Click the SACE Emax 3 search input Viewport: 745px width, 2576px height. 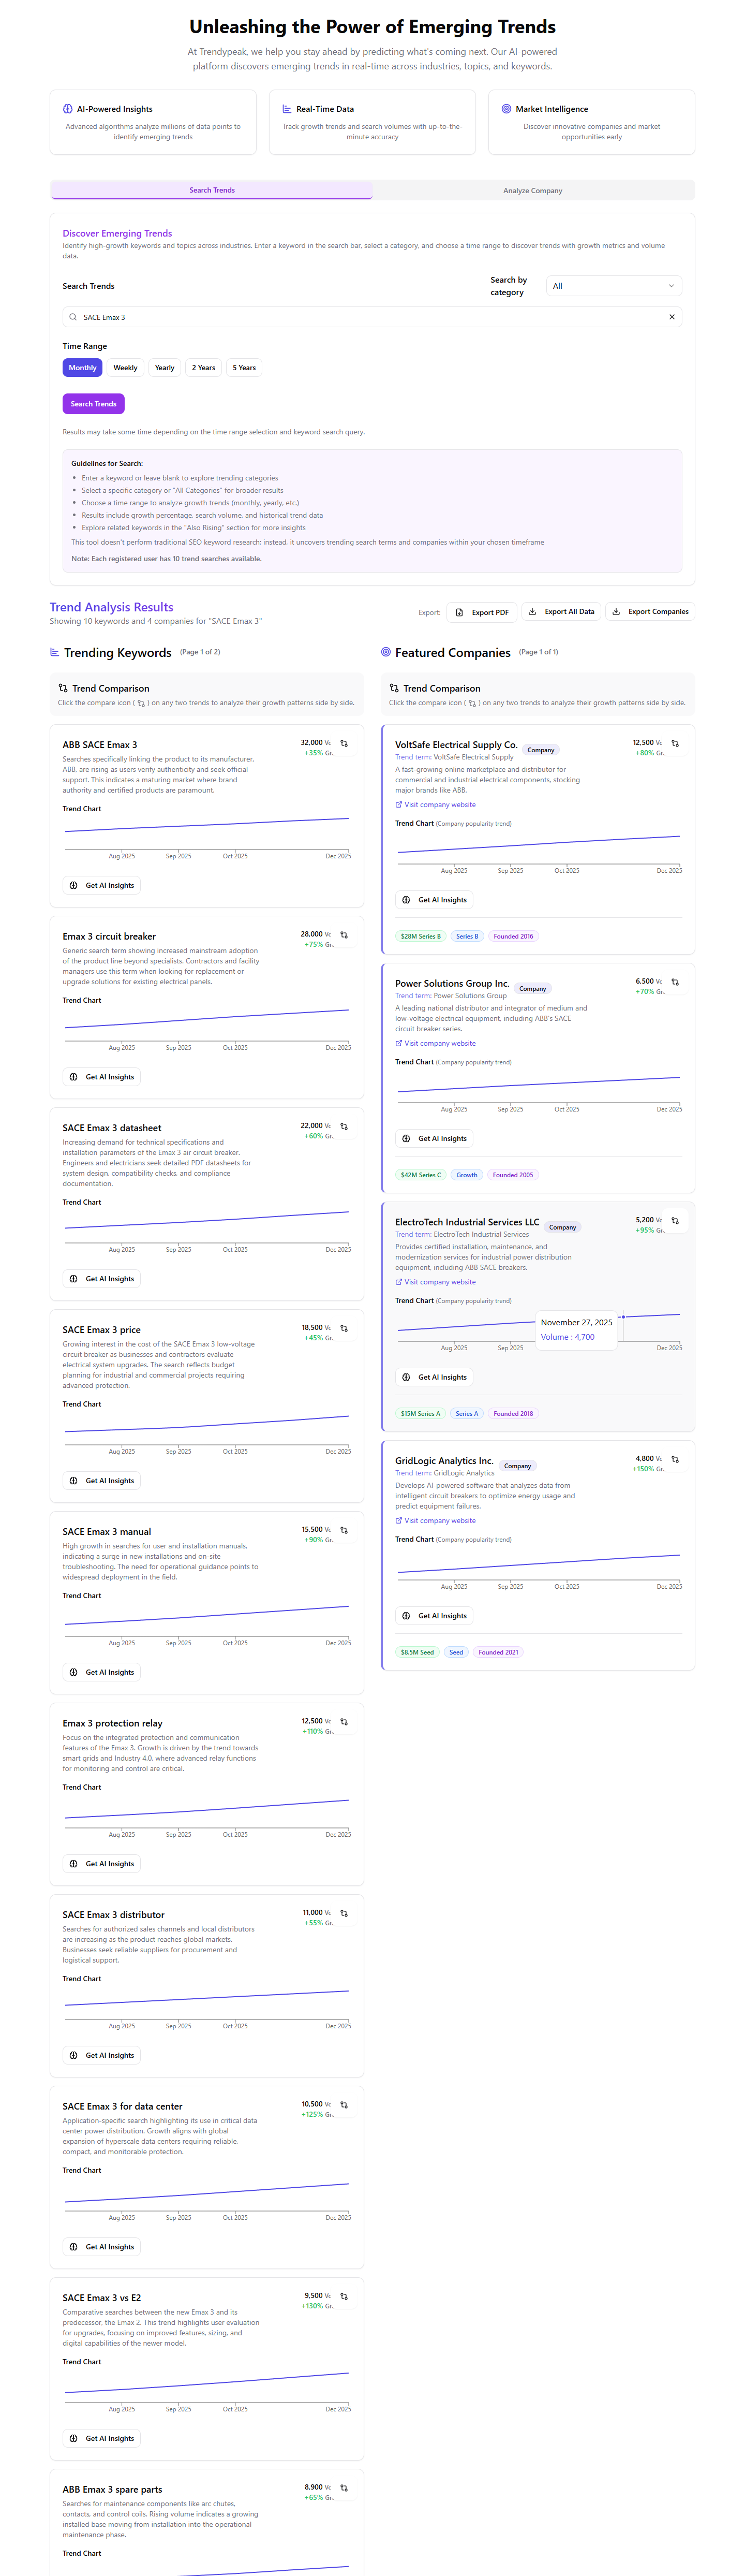coord(370,317)
